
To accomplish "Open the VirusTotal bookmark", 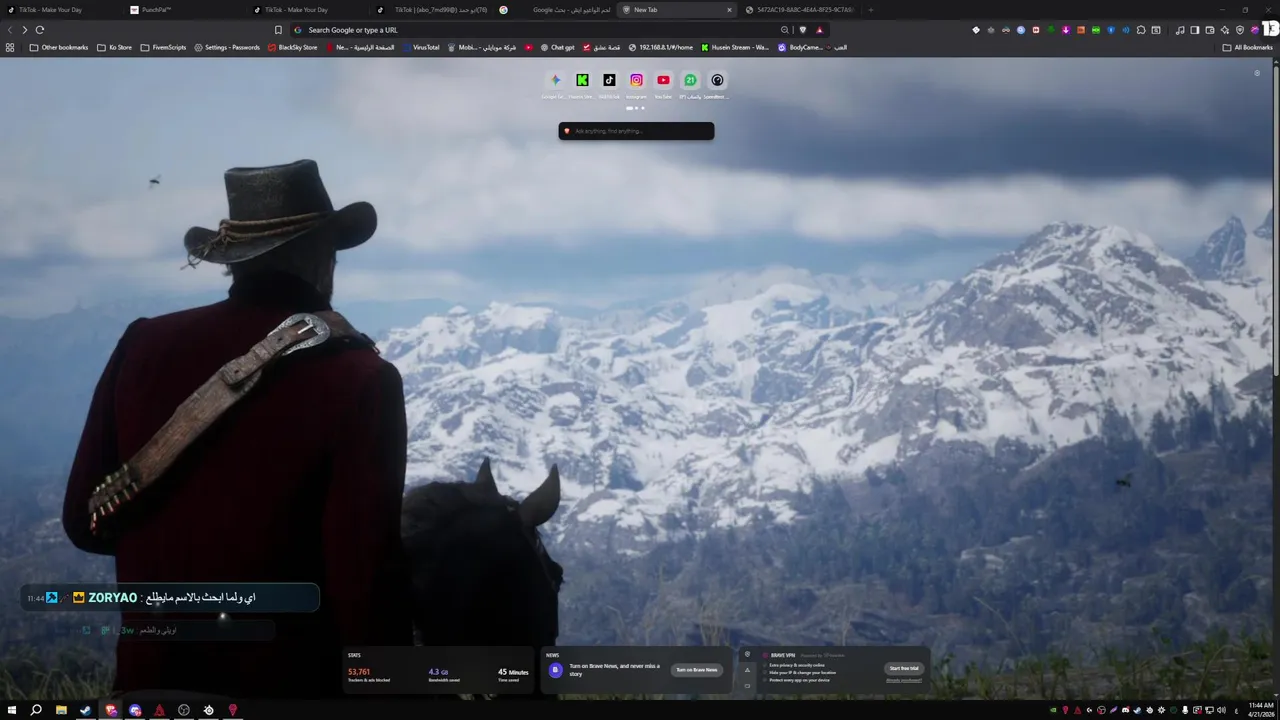I will [420, 47].
